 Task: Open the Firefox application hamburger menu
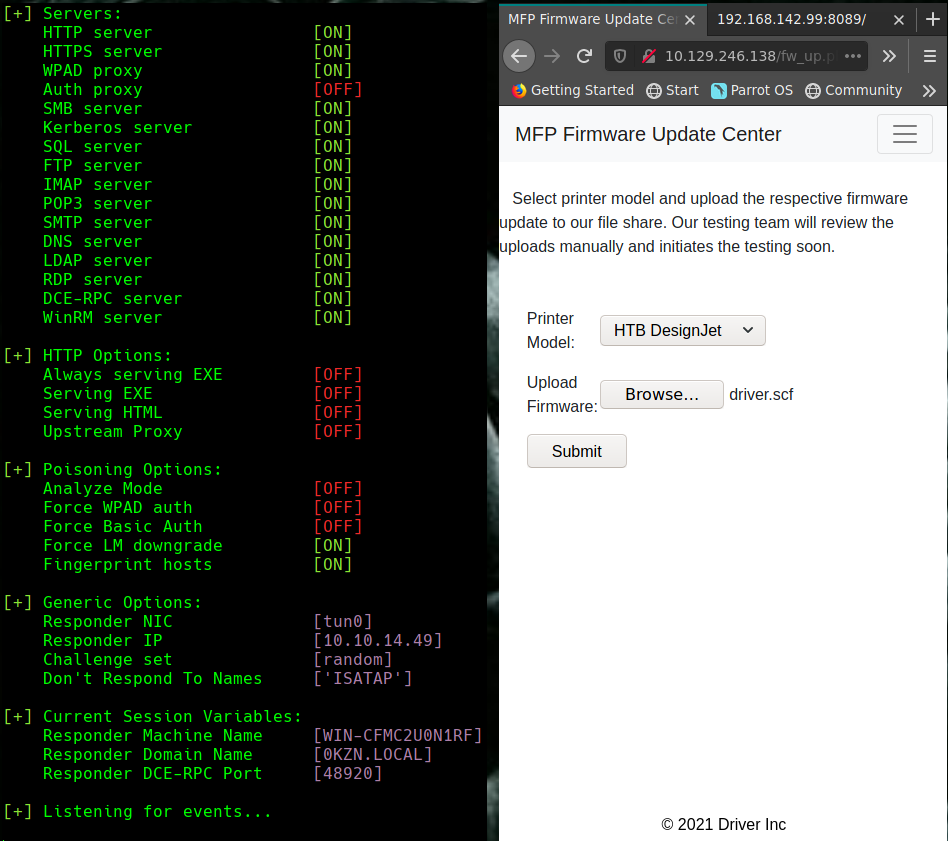point(928,56)
